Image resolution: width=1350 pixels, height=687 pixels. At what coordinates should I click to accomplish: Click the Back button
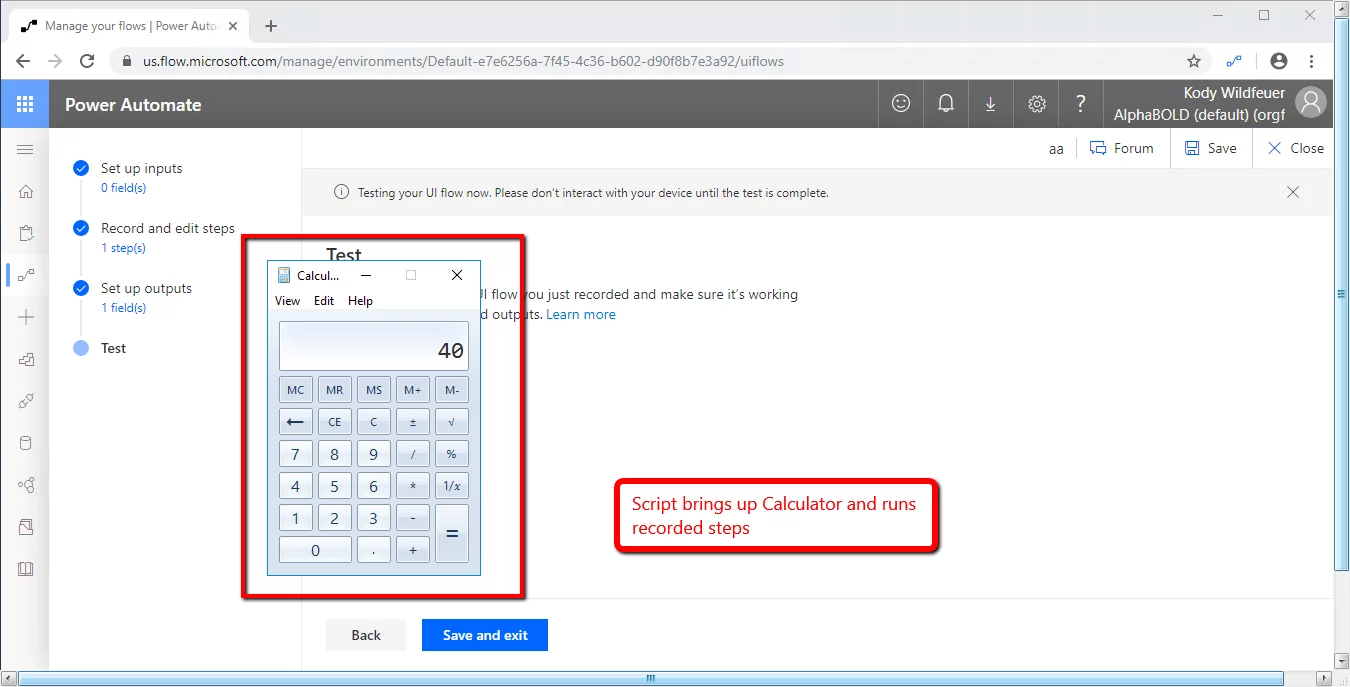pos(366,635)
